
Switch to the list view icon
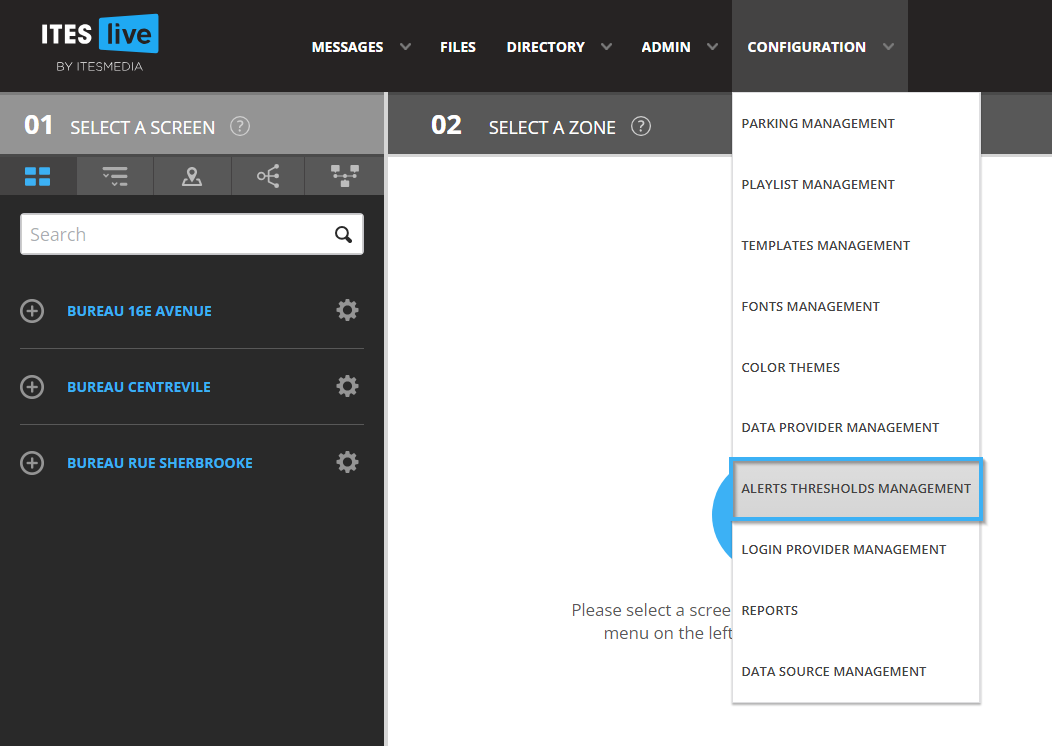pyautogui.click(x=114, y=176)
